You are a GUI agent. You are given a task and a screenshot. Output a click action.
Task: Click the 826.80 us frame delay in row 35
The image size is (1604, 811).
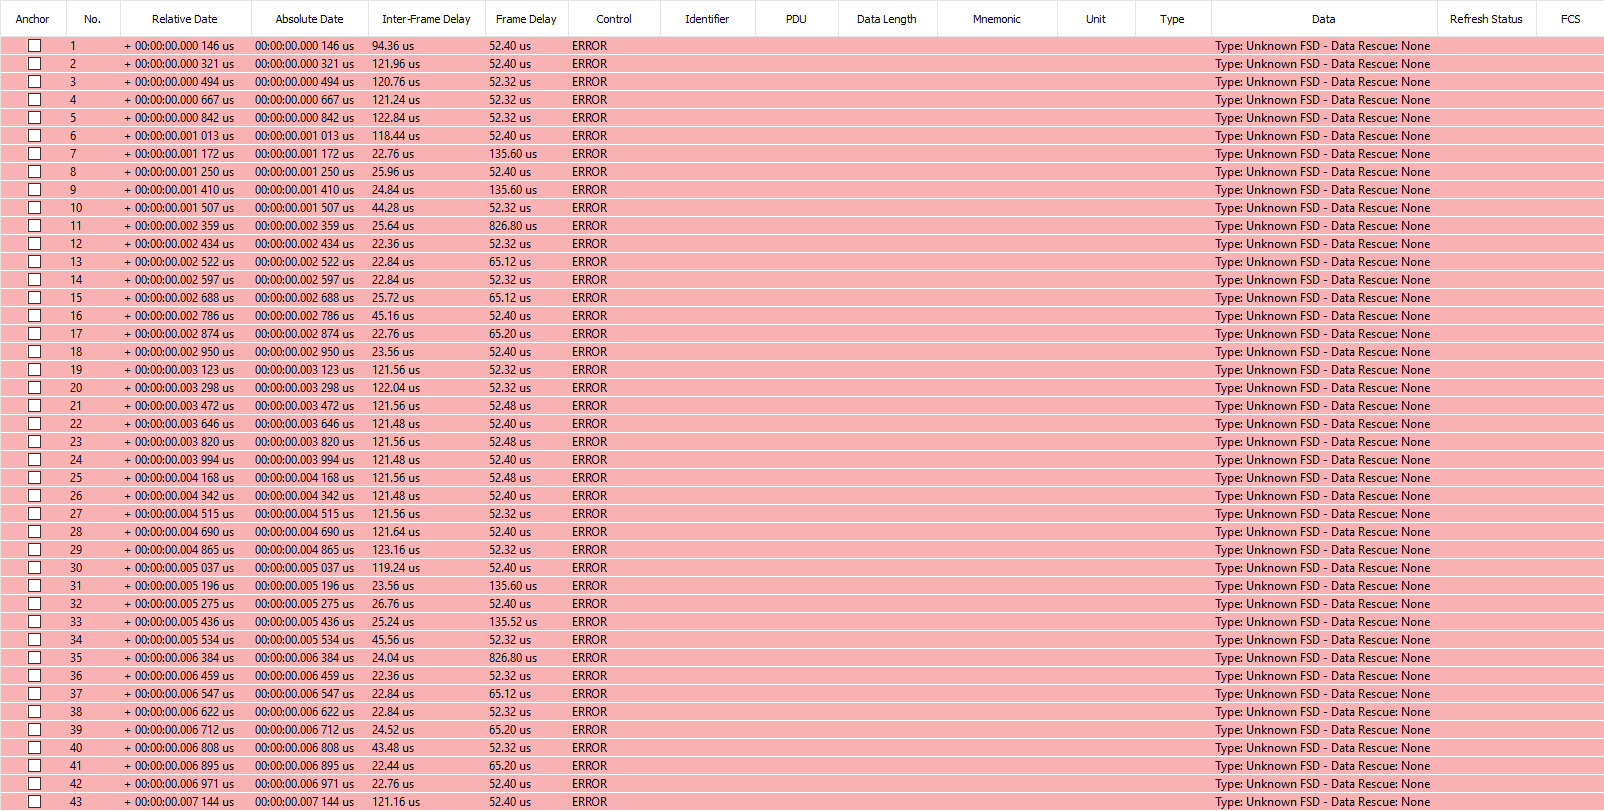pyautogui.click(x=513, y=658)
